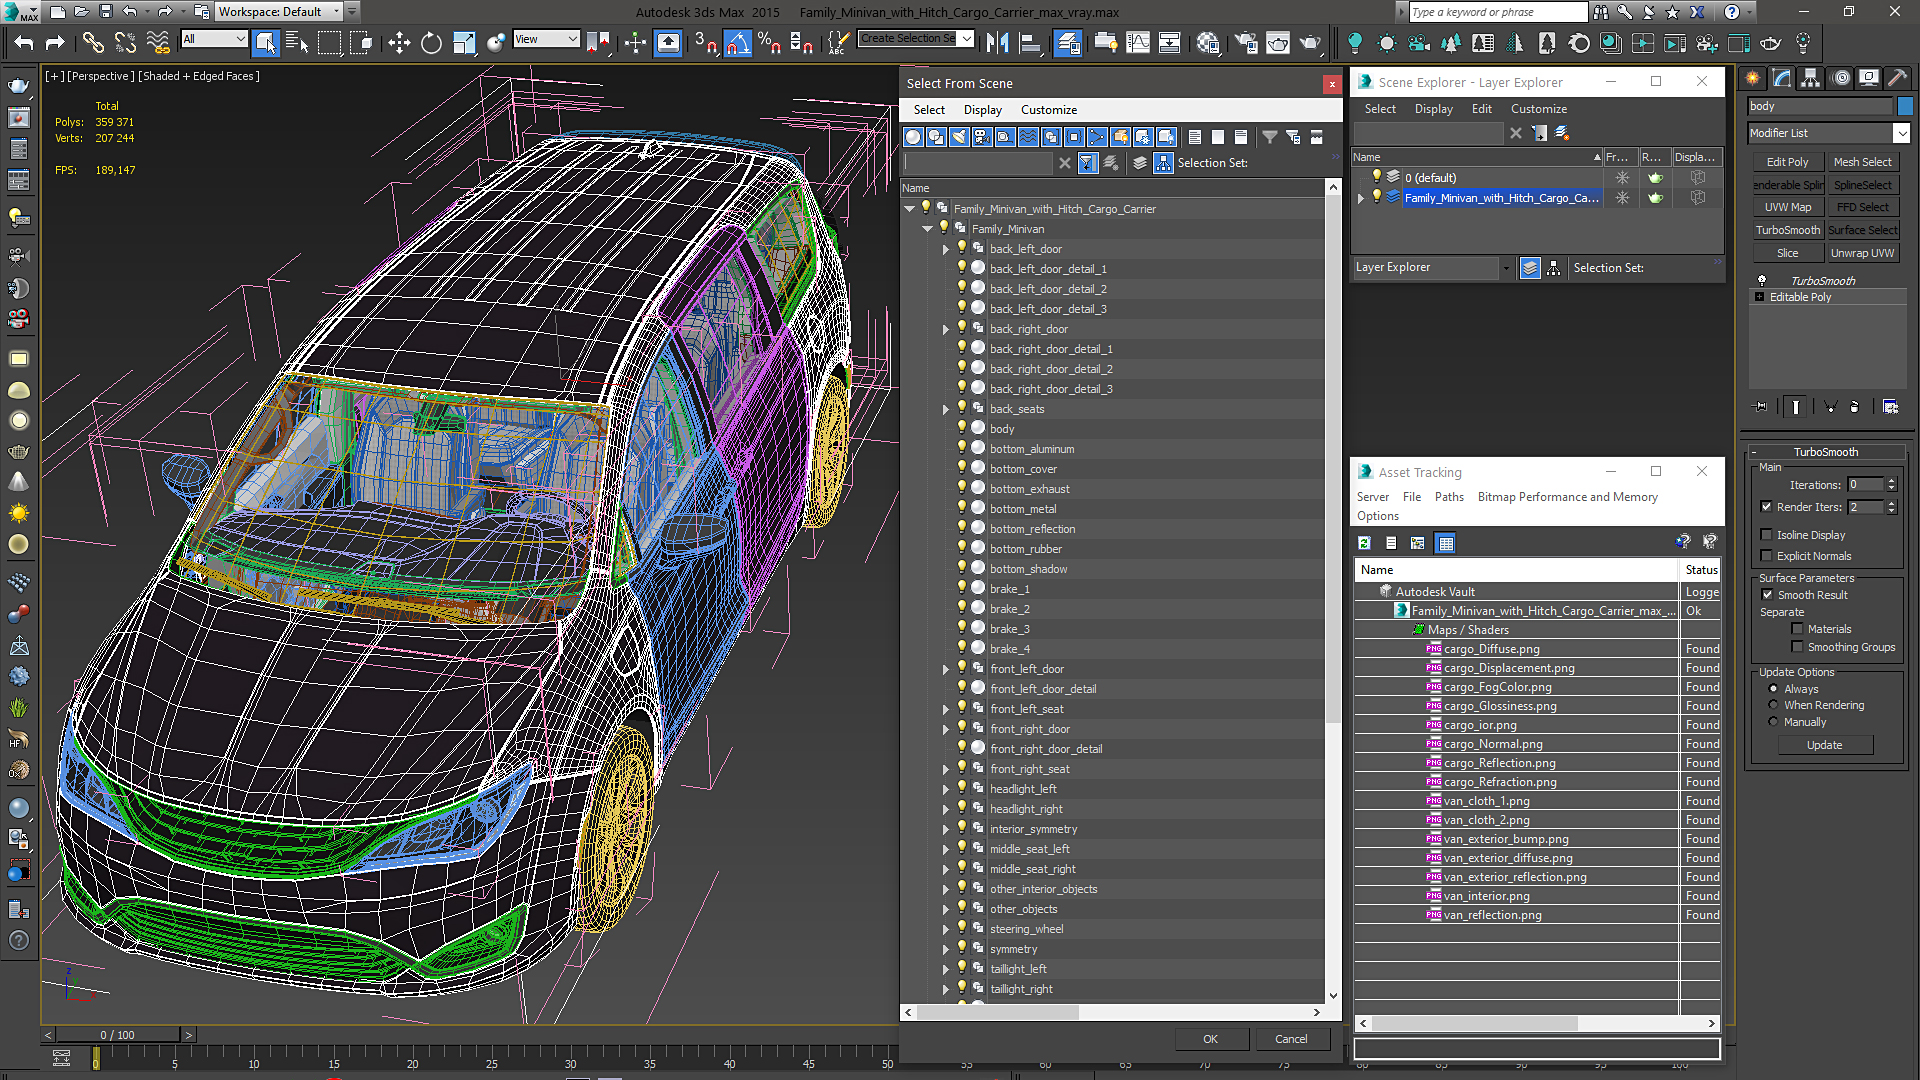Switch Asset Tracking to table view icon

click(1445, 543)
